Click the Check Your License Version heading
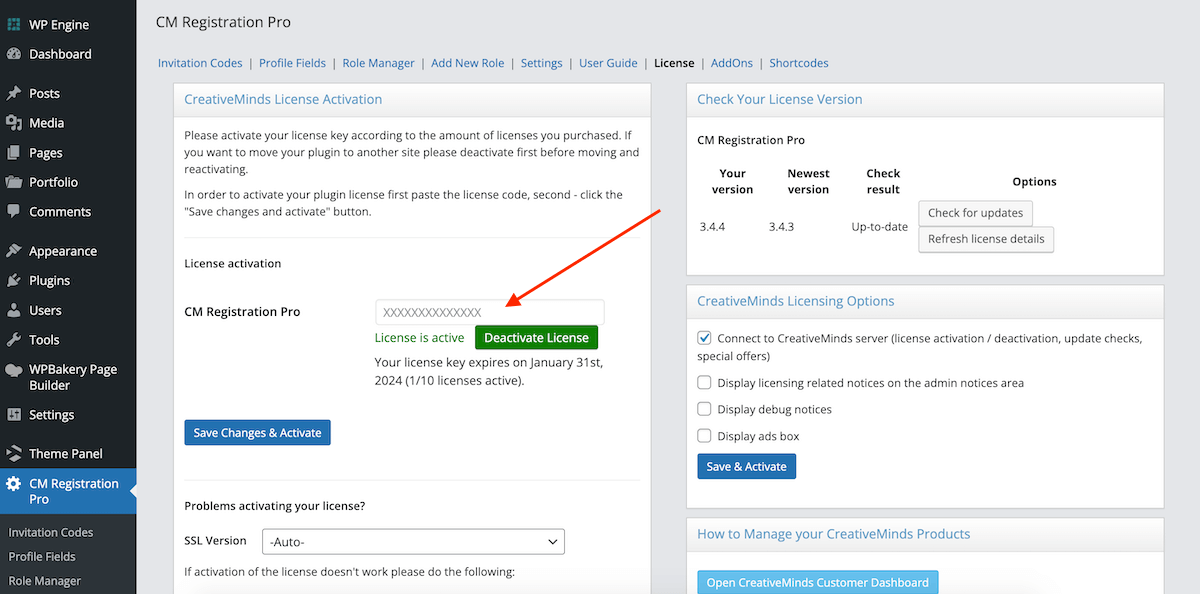1200x594 pixels. 780,99
